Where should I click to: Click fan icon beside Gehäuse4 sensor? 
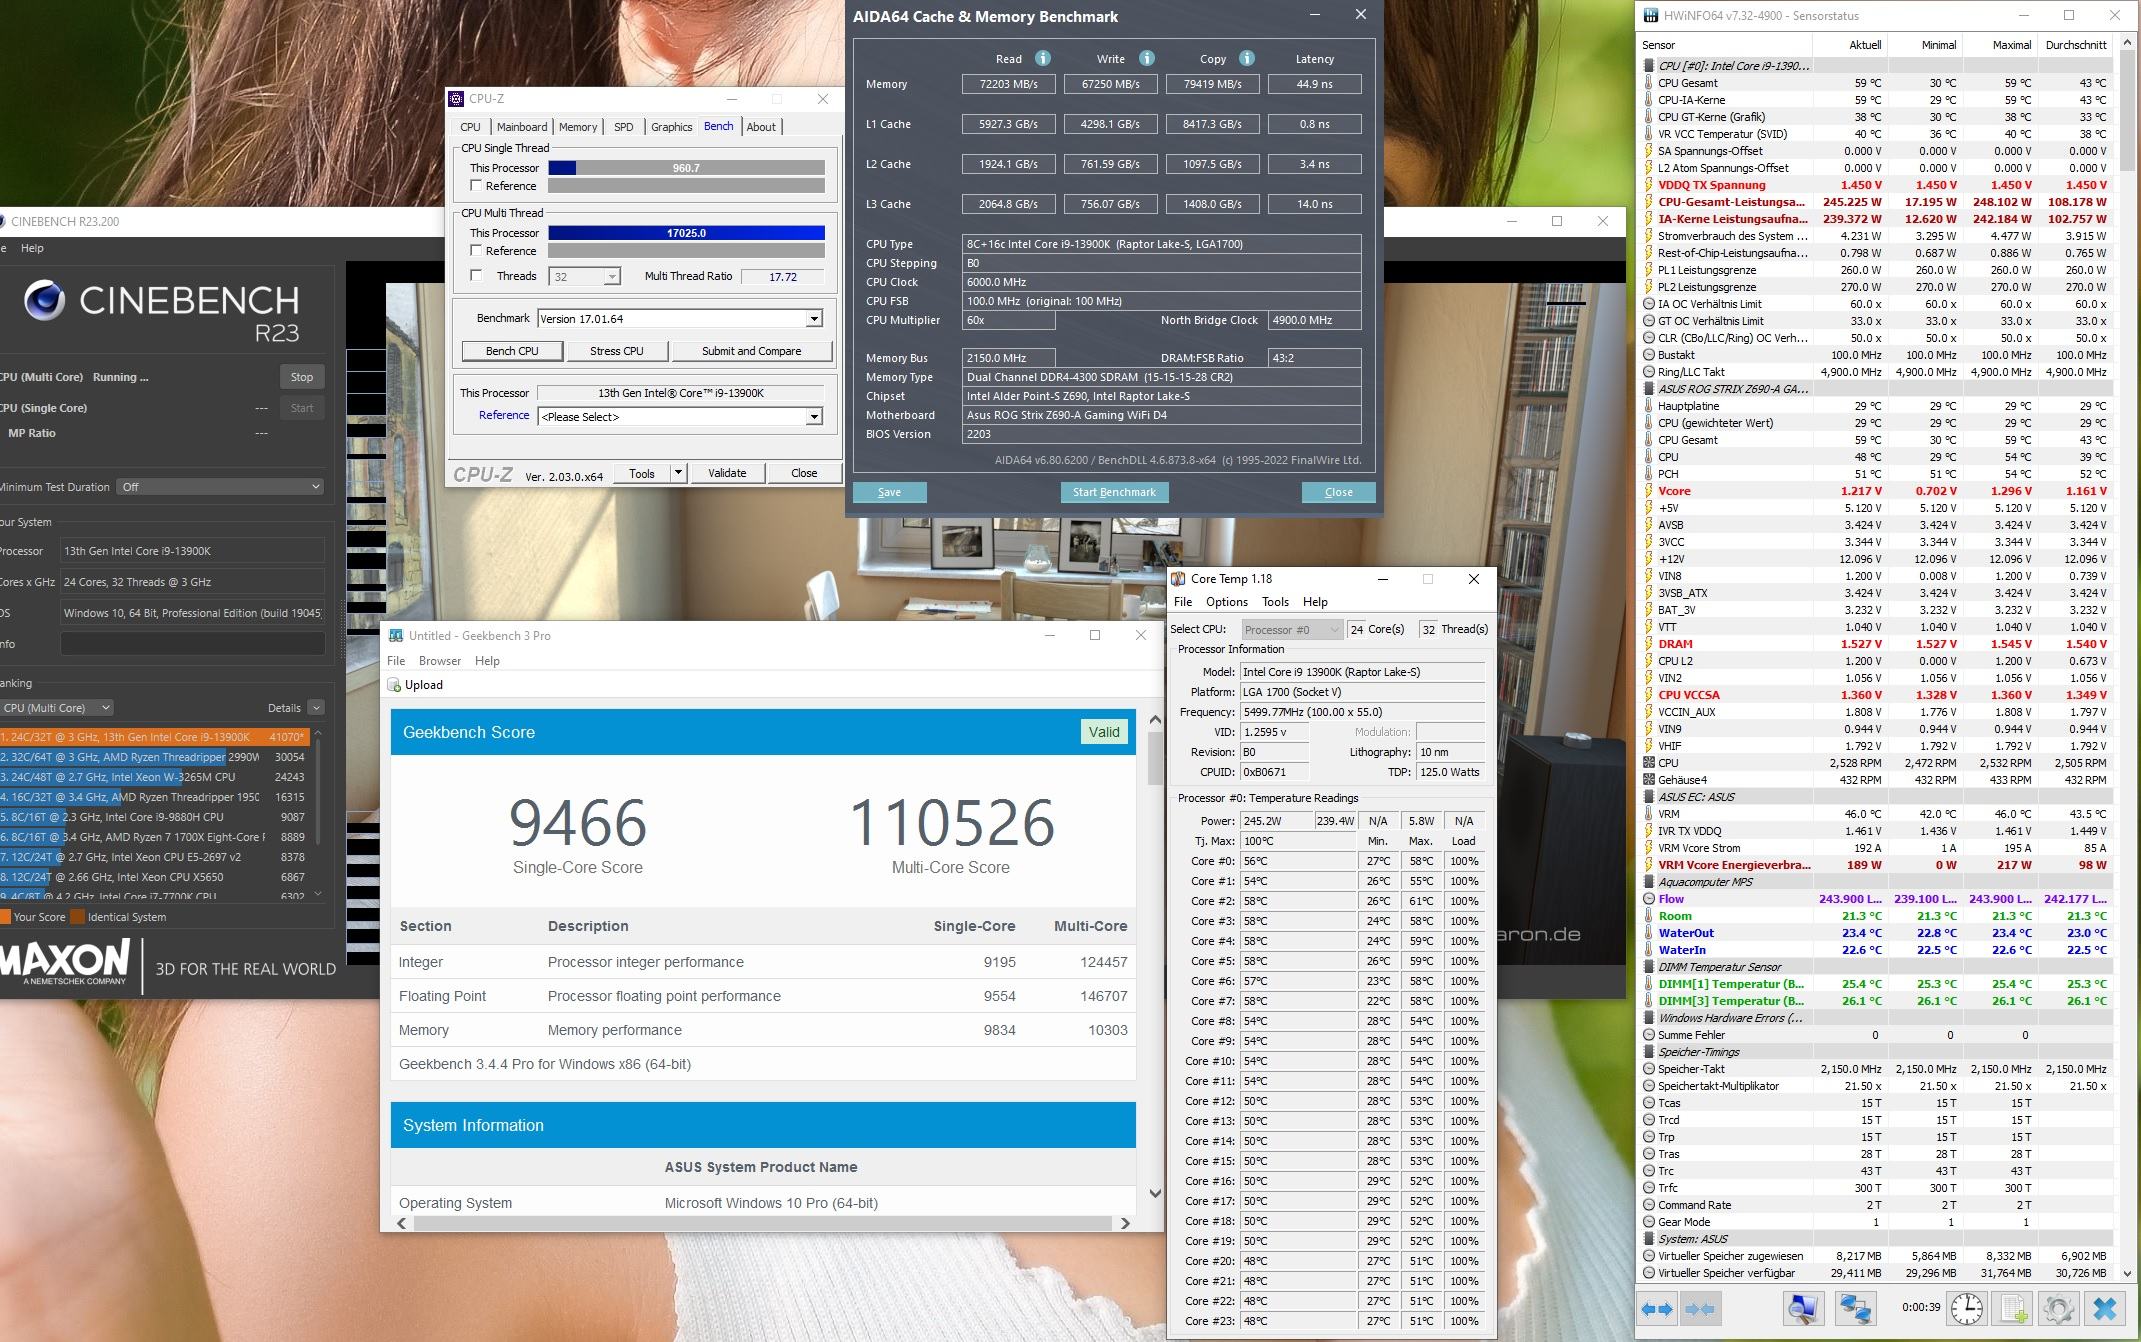click(1649, 780)
